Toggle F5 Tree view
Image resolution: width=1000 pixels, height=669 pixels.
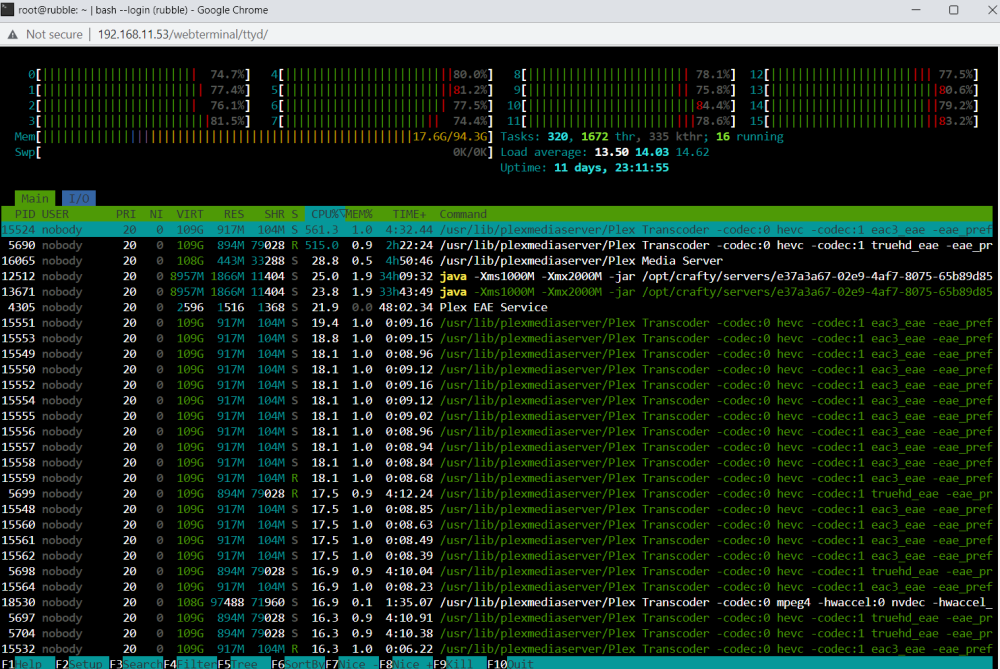coord(244,663)
